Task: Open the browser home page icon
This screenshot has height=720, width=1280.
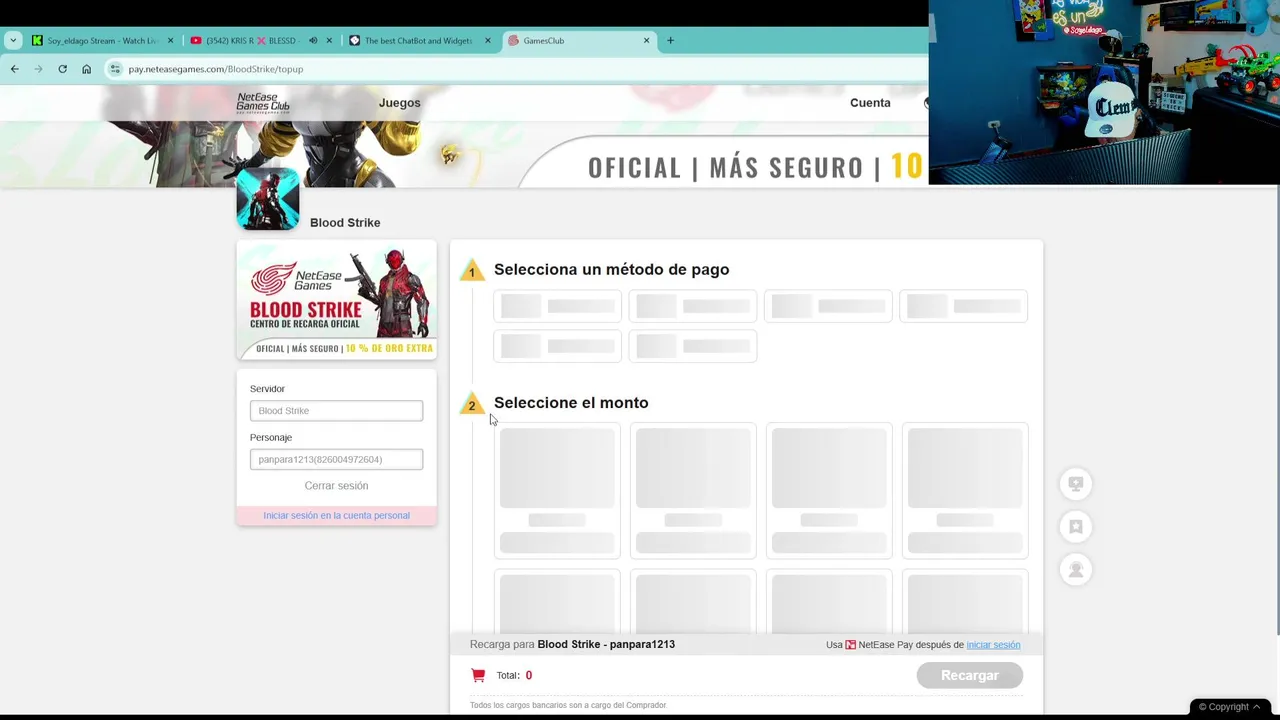Action: [86, 69]
